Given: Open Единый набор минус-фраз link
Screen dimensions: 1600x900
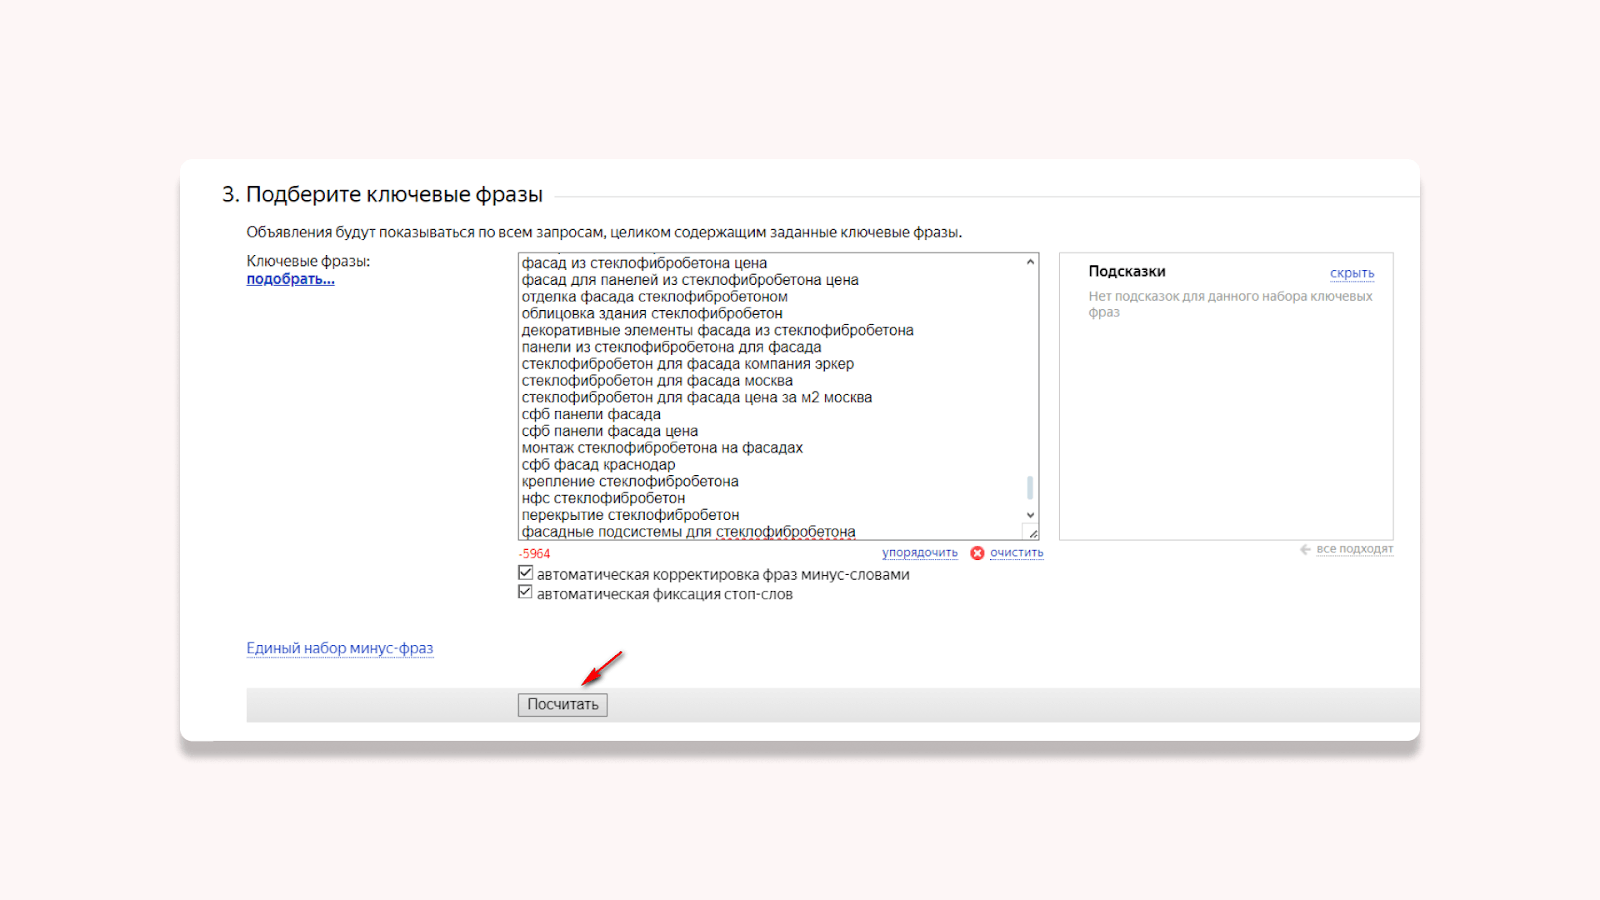Looking at the screenshot, I should [x=340, y=648].
